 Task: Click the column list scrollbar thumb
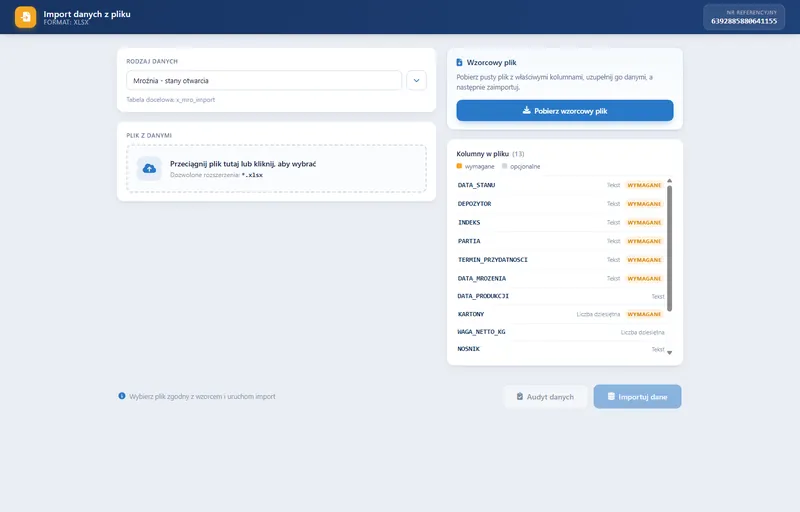coord(669,248)
